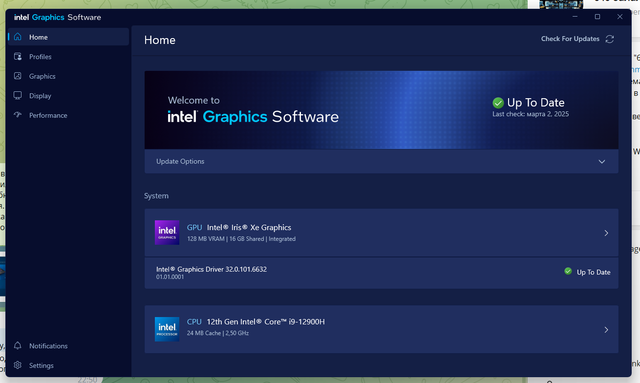Click the 128 MB VRAM specs line
Screen dimensions: 640x383
241,239
